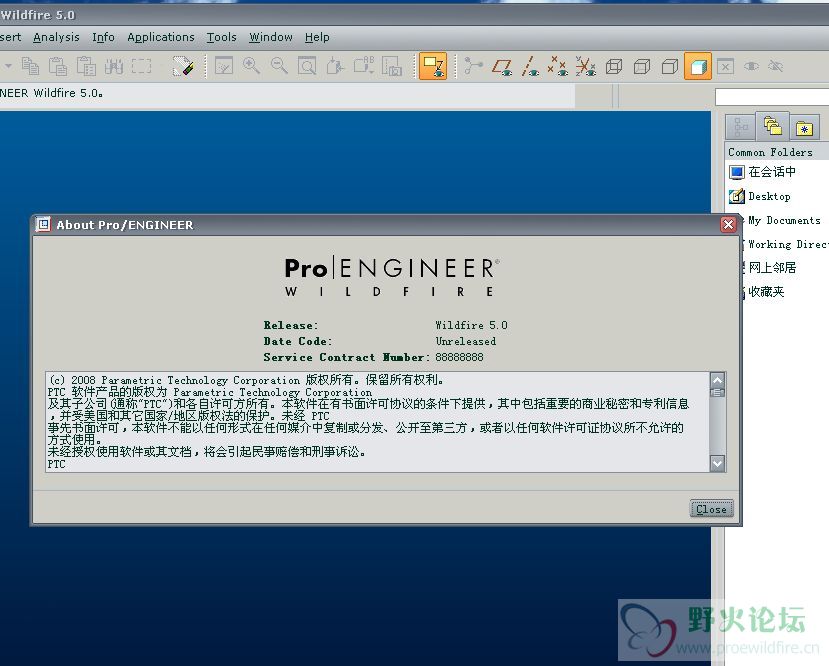The image size is (829, 666).
Task: Open the Help menu
Action: pos(317,37)
